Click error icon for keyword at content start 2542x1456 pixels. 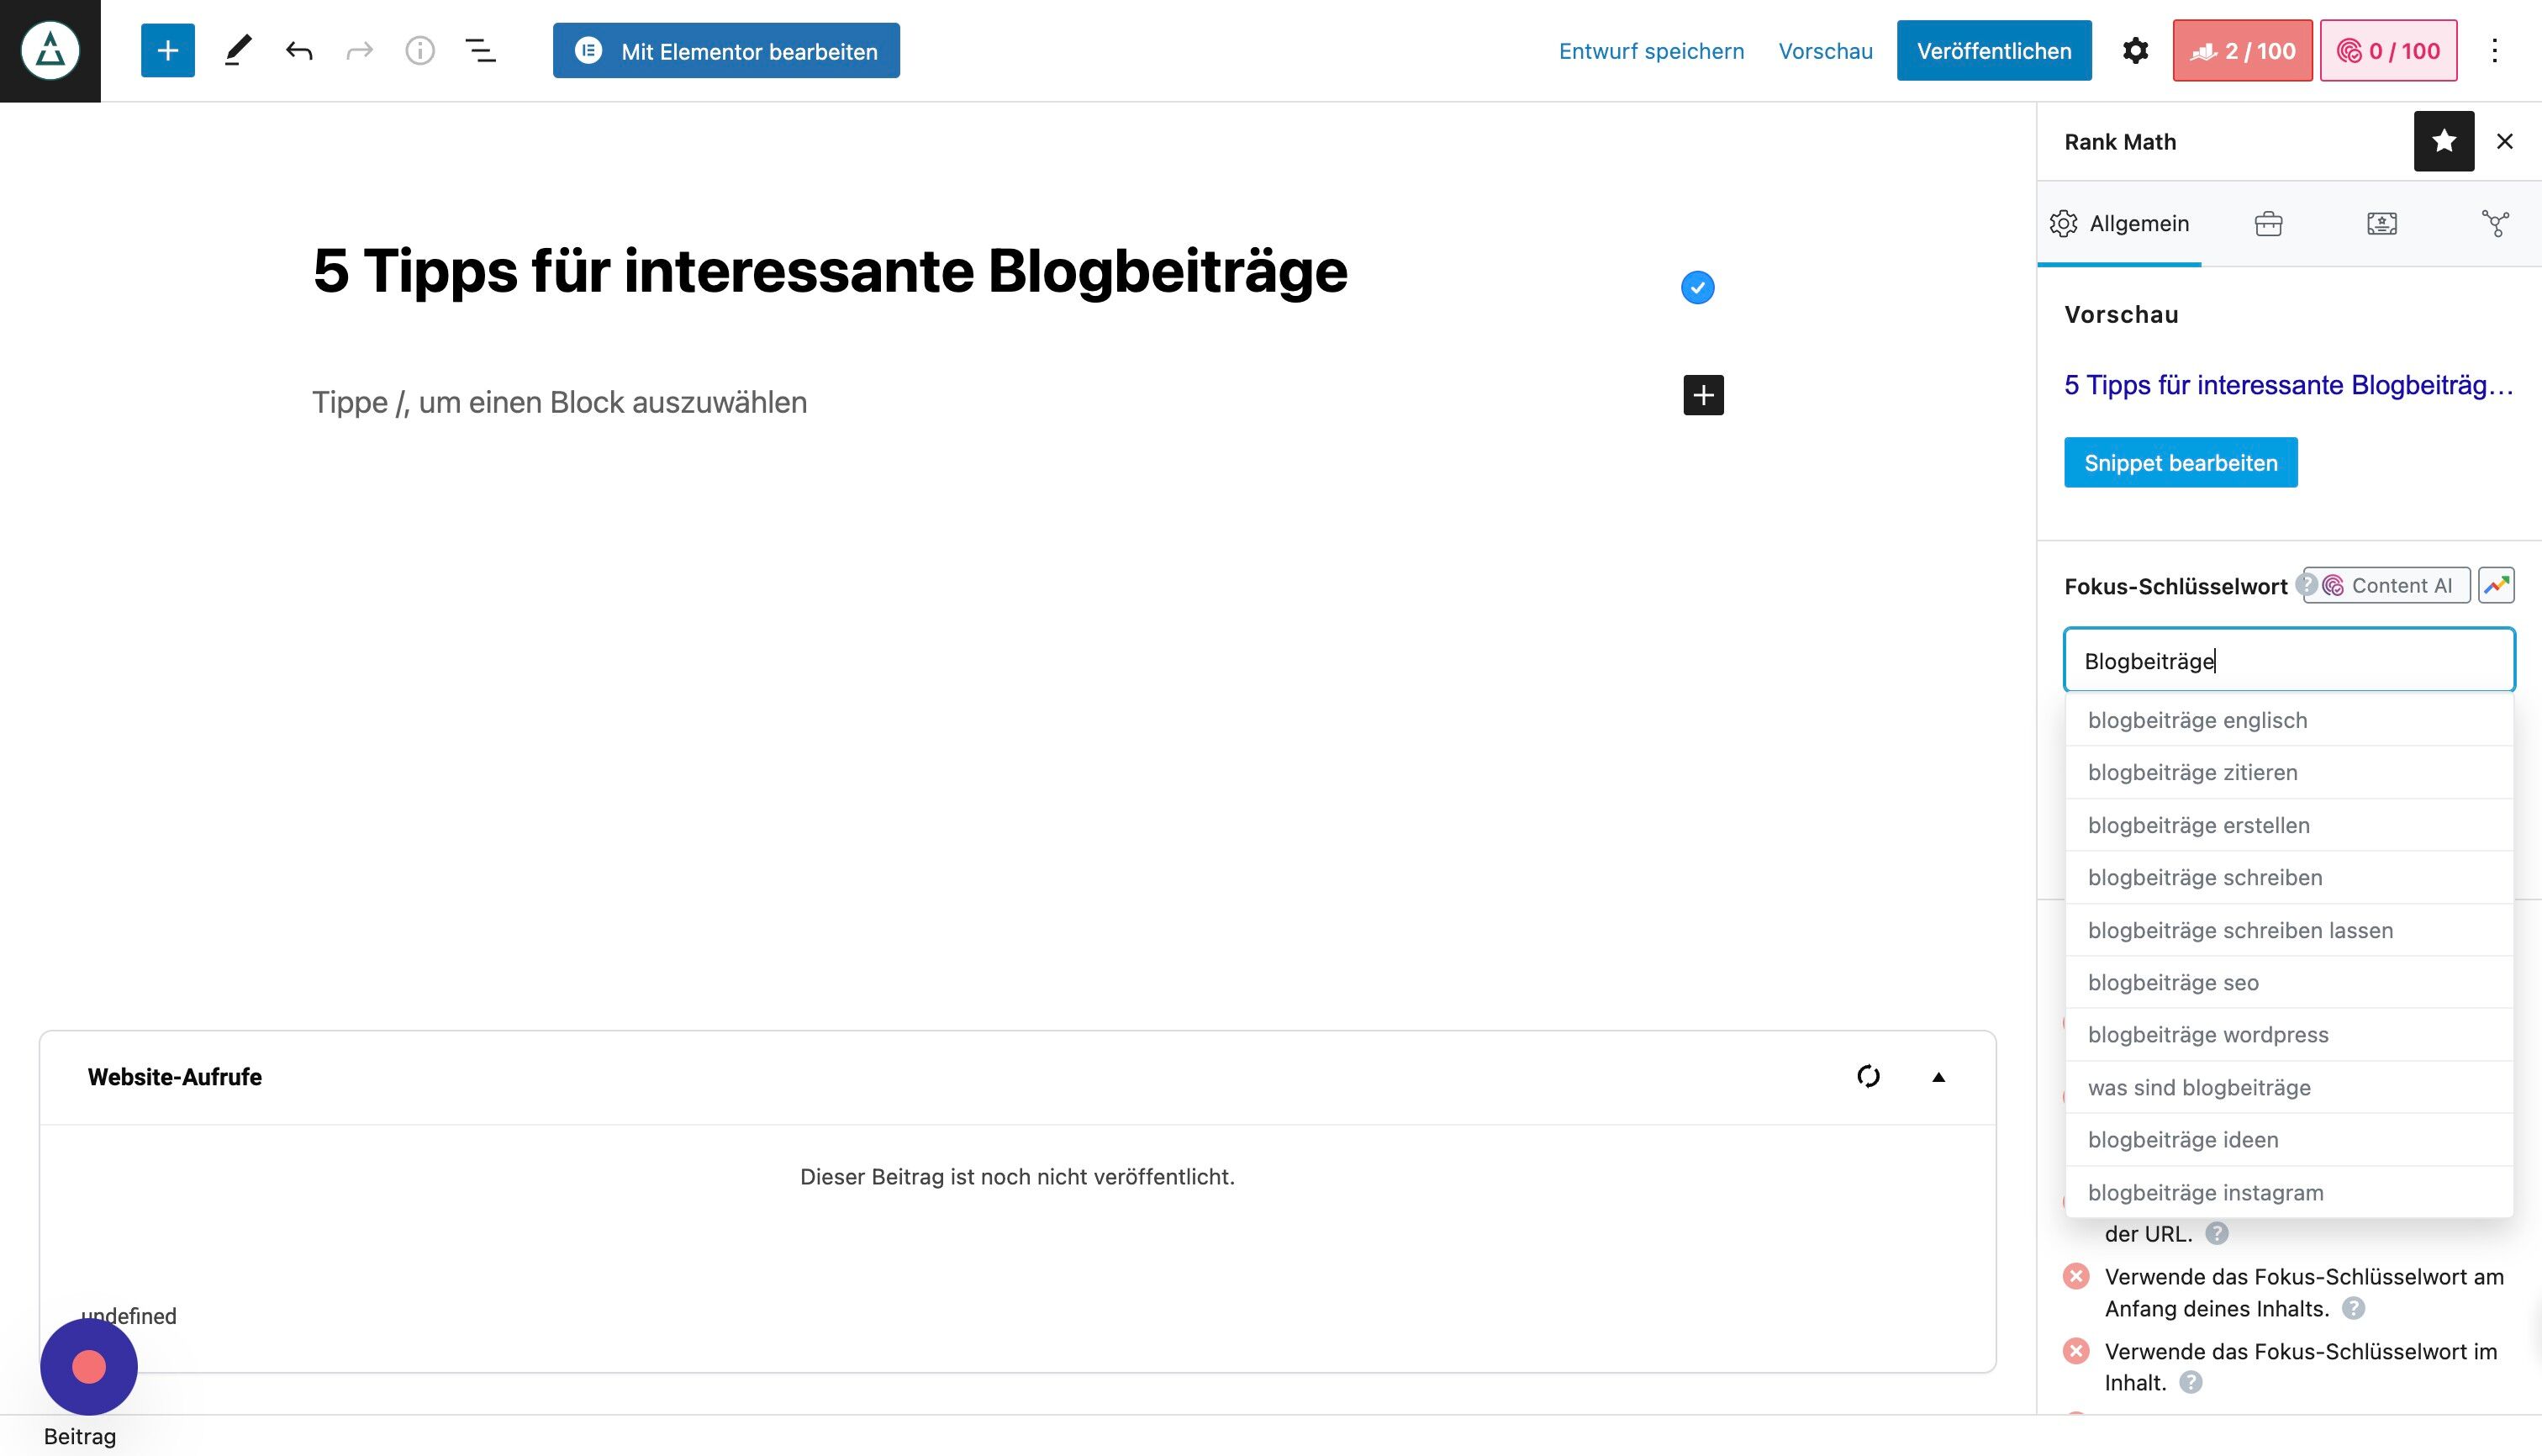(2076, 1276)
